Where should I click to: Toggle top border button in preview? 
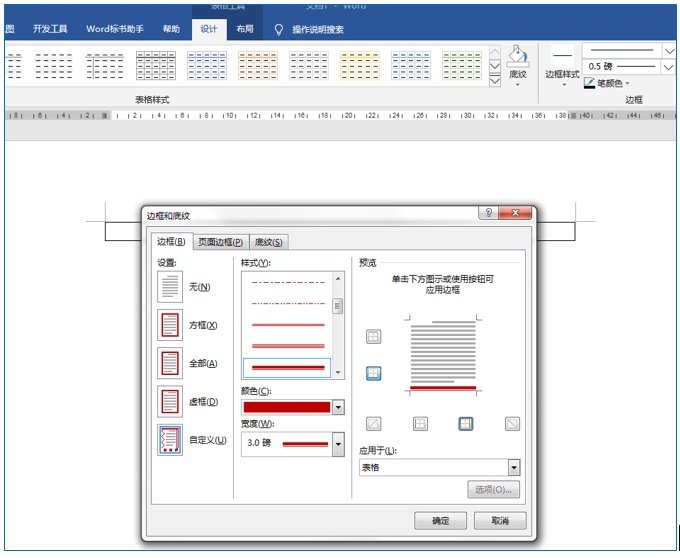tap(373, 336)
